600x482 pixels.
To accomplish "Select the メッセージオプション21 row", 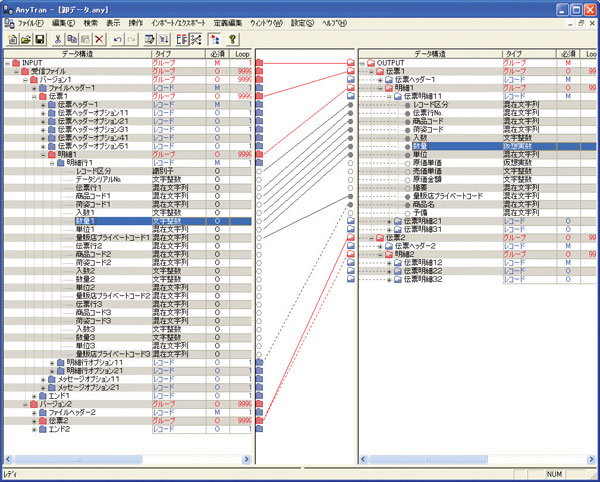I will [127, 388].
